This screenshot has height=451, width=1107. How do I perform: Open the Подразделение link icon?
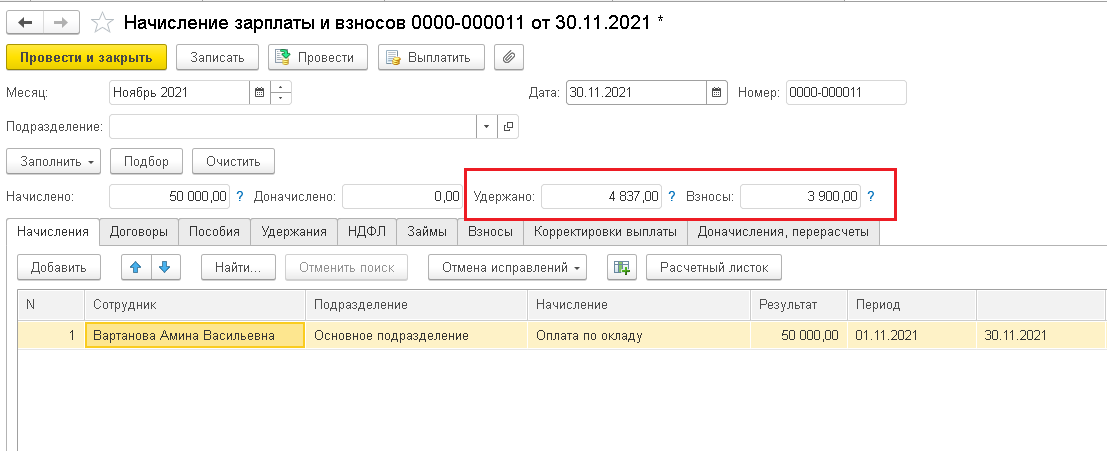[508, 127]
